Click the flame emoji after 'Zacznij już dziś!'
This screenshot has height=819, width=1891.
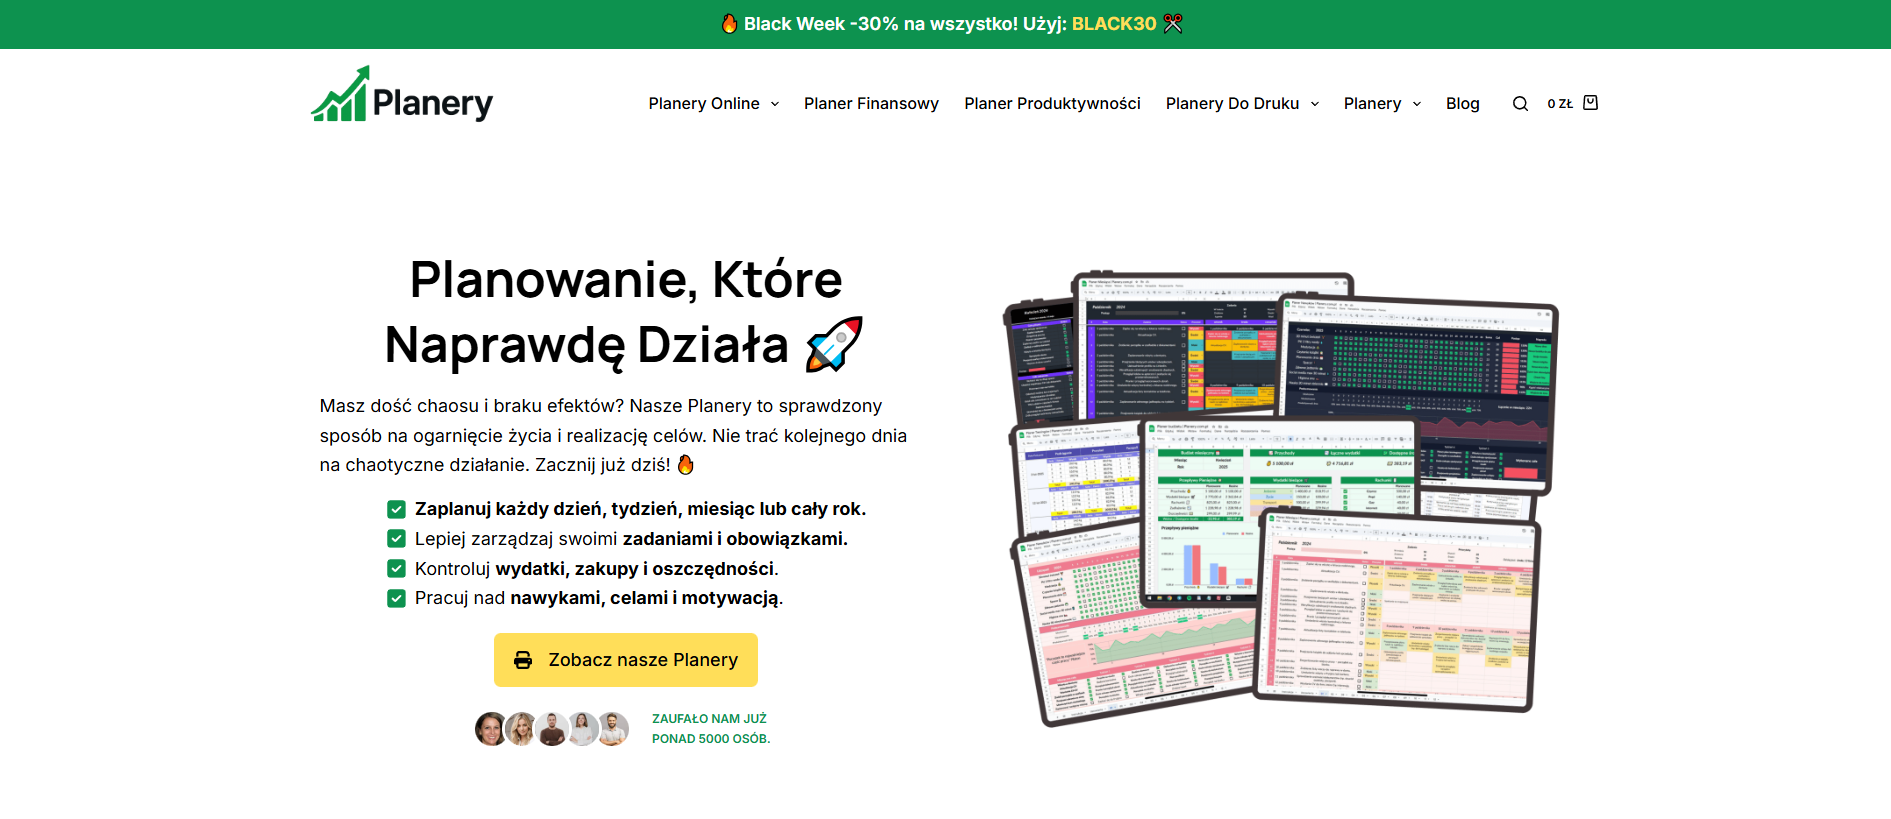pos(685,465)
